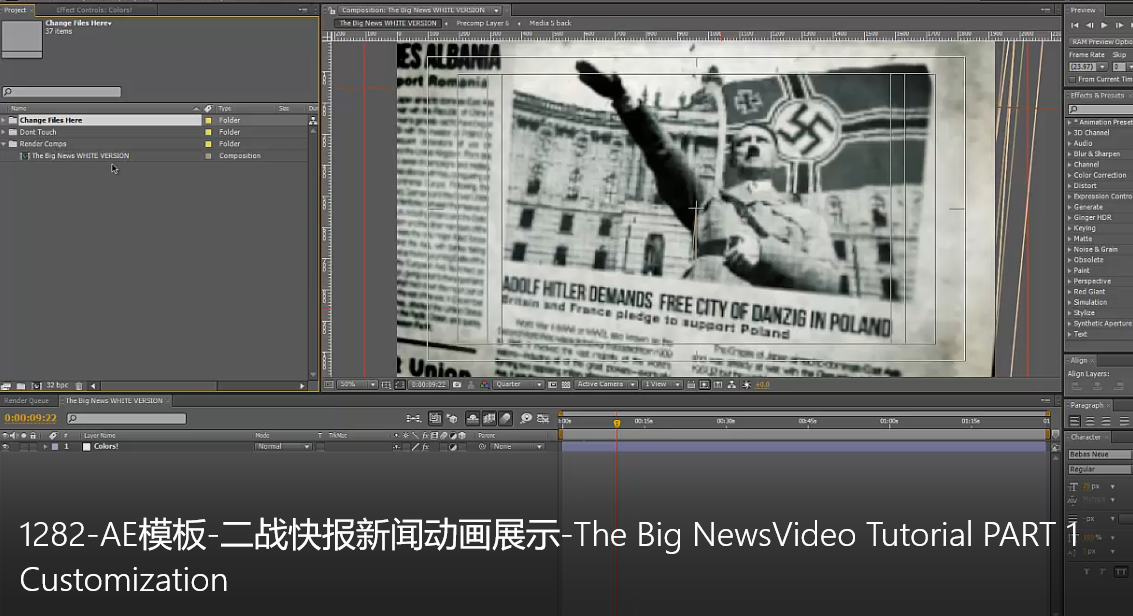Click Interpret Footage icon in Project panel
The height and width of the screenshot is (616, 1133).
pyautogui.click(x=6, y=386)
